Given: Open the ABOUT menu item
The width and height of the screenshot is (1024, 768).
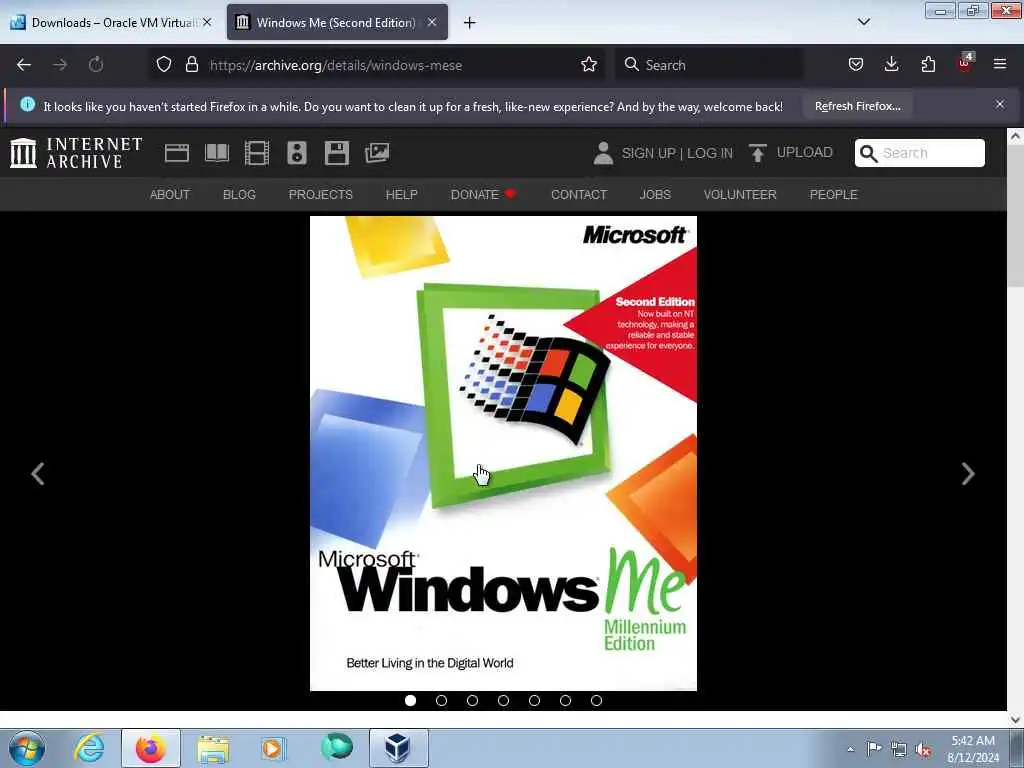Looking at the screenshot, I should tap(170, 195).
